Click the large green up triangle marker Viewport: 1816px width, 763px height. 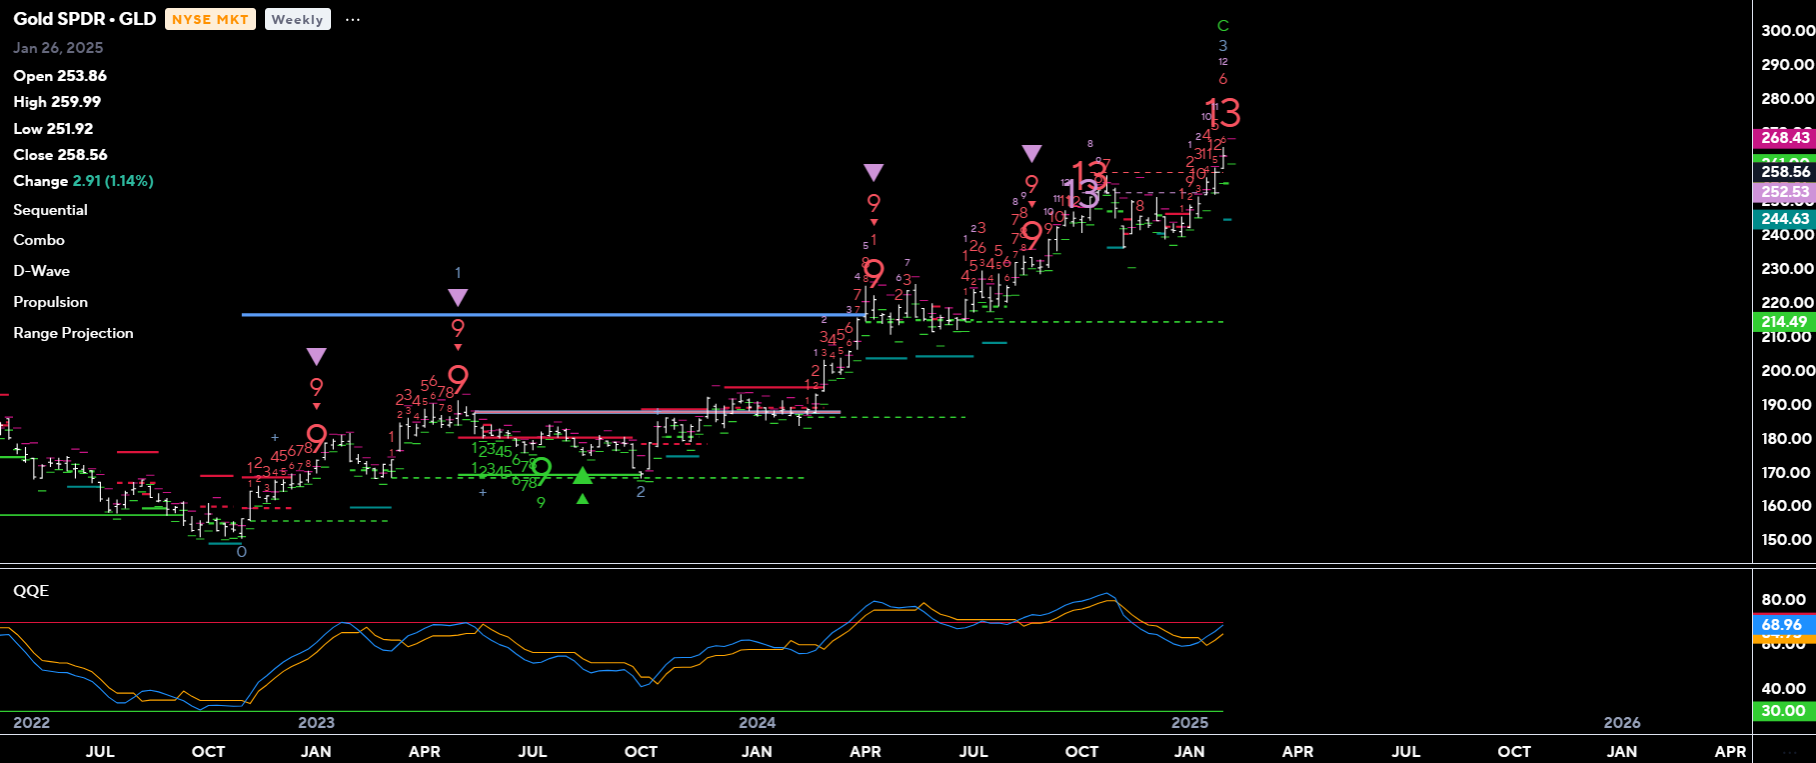tap(583, 475)
